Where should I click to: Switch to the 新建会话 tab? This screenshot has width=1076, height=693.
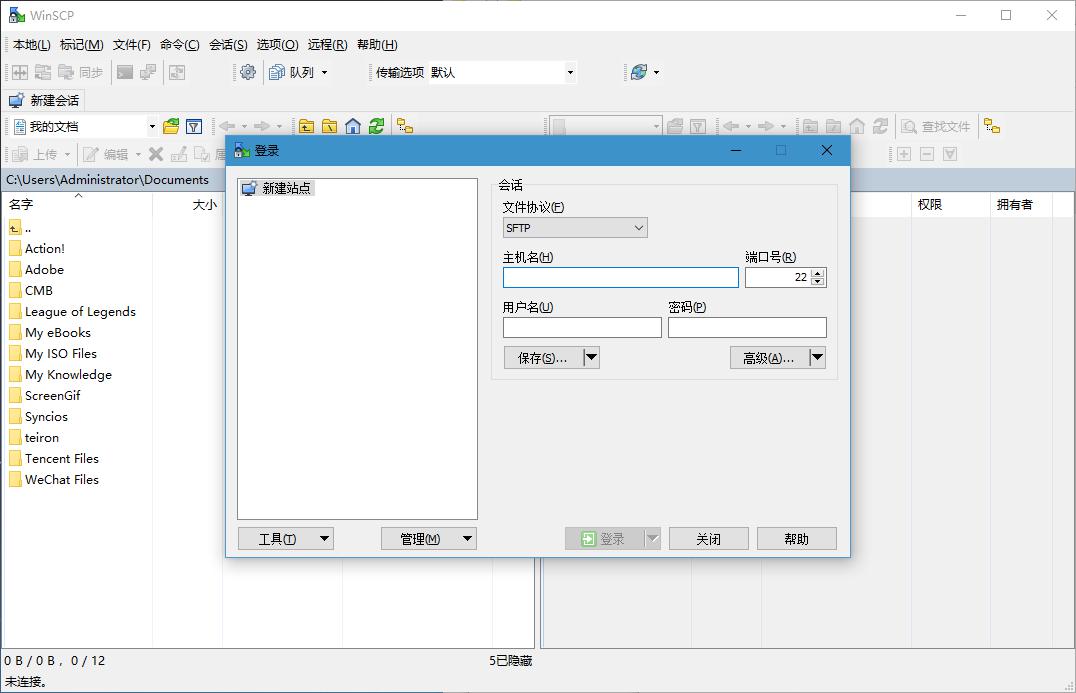coord(44,100)
